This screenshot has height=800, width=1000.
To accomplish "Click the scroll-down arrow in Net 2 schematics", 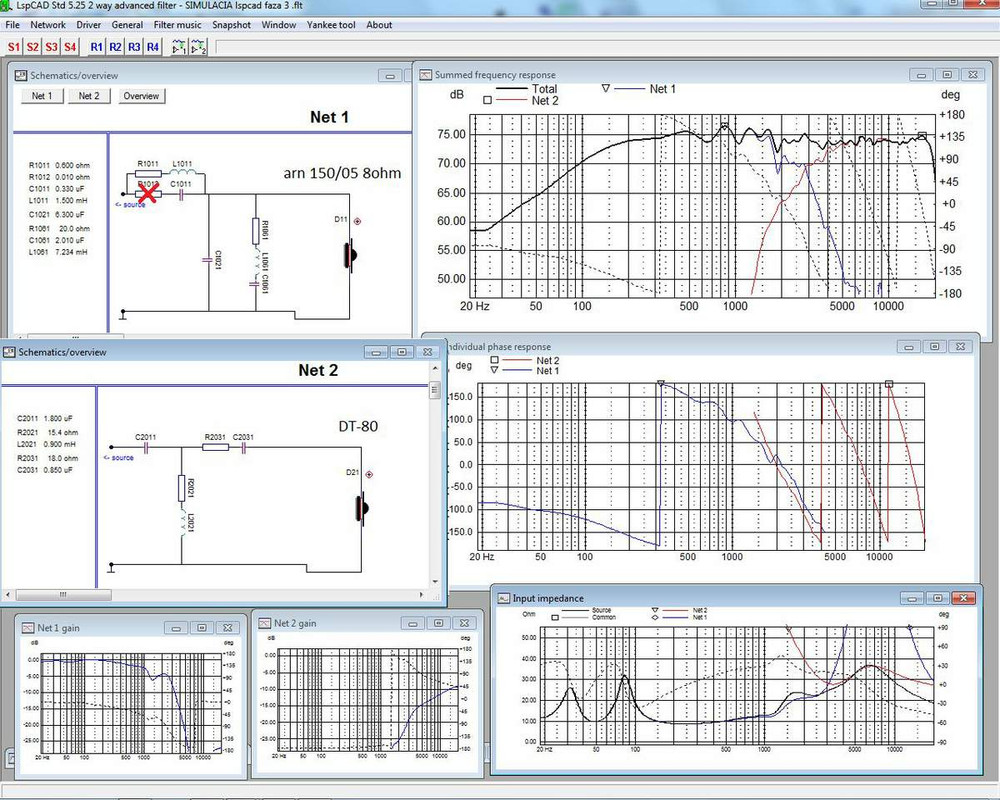I will point(435,581).
